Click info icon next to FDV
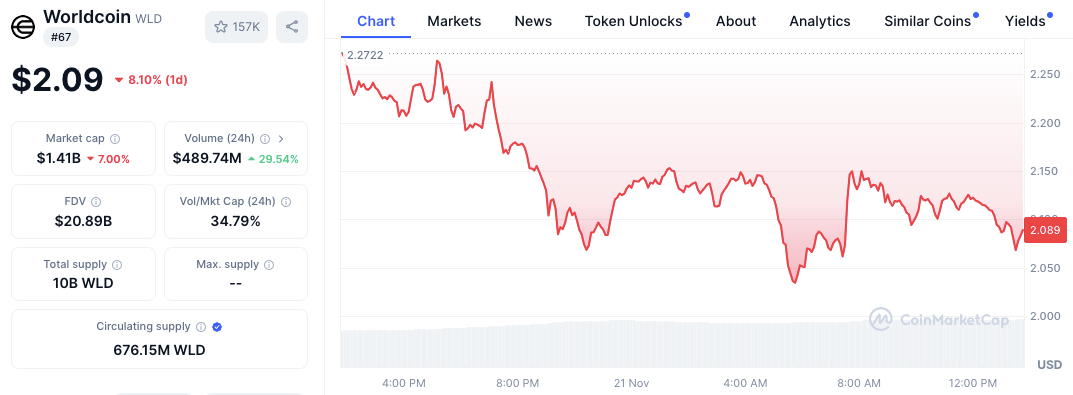This screenshot has width=1073, height=395. click(96, 202)
